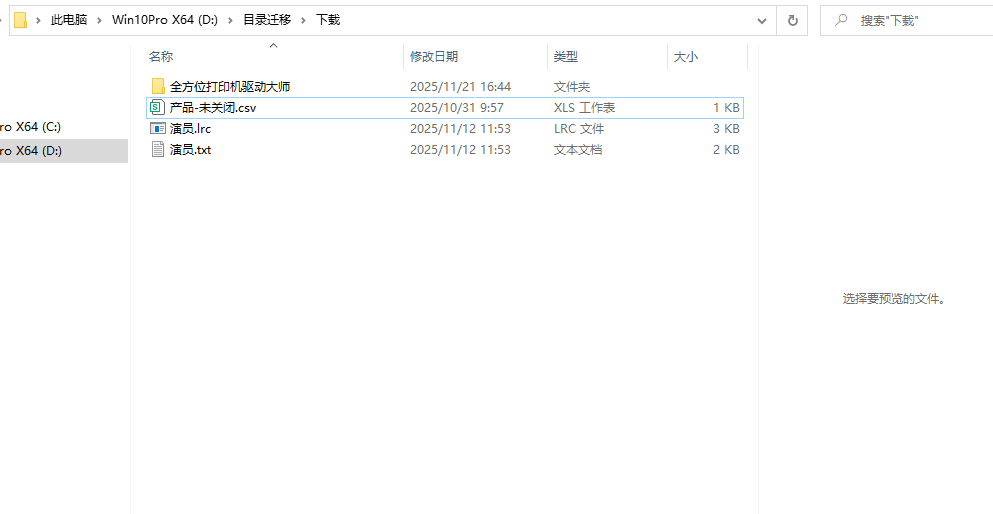The image size is (993, 514).
Task: Click the 1 KB size cell
Action: 726,108
